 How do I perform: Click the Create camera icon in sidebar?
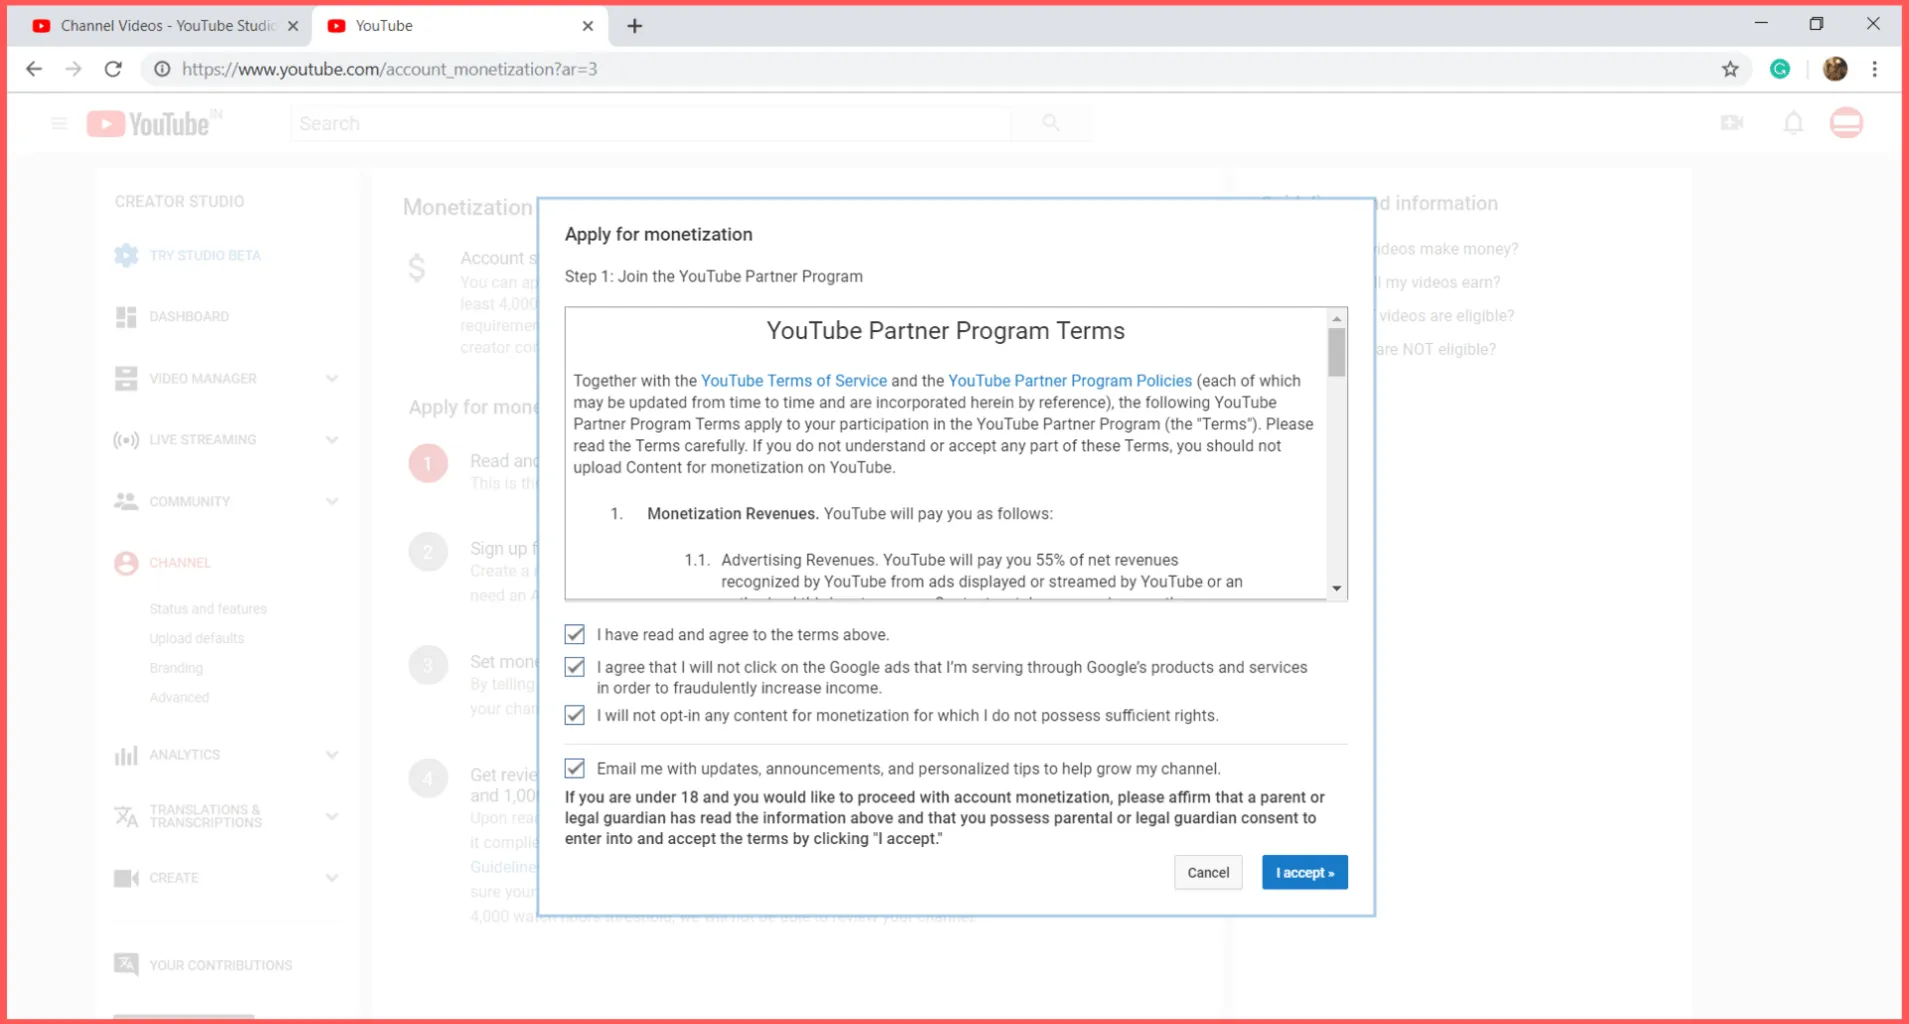tap(126, 878)
